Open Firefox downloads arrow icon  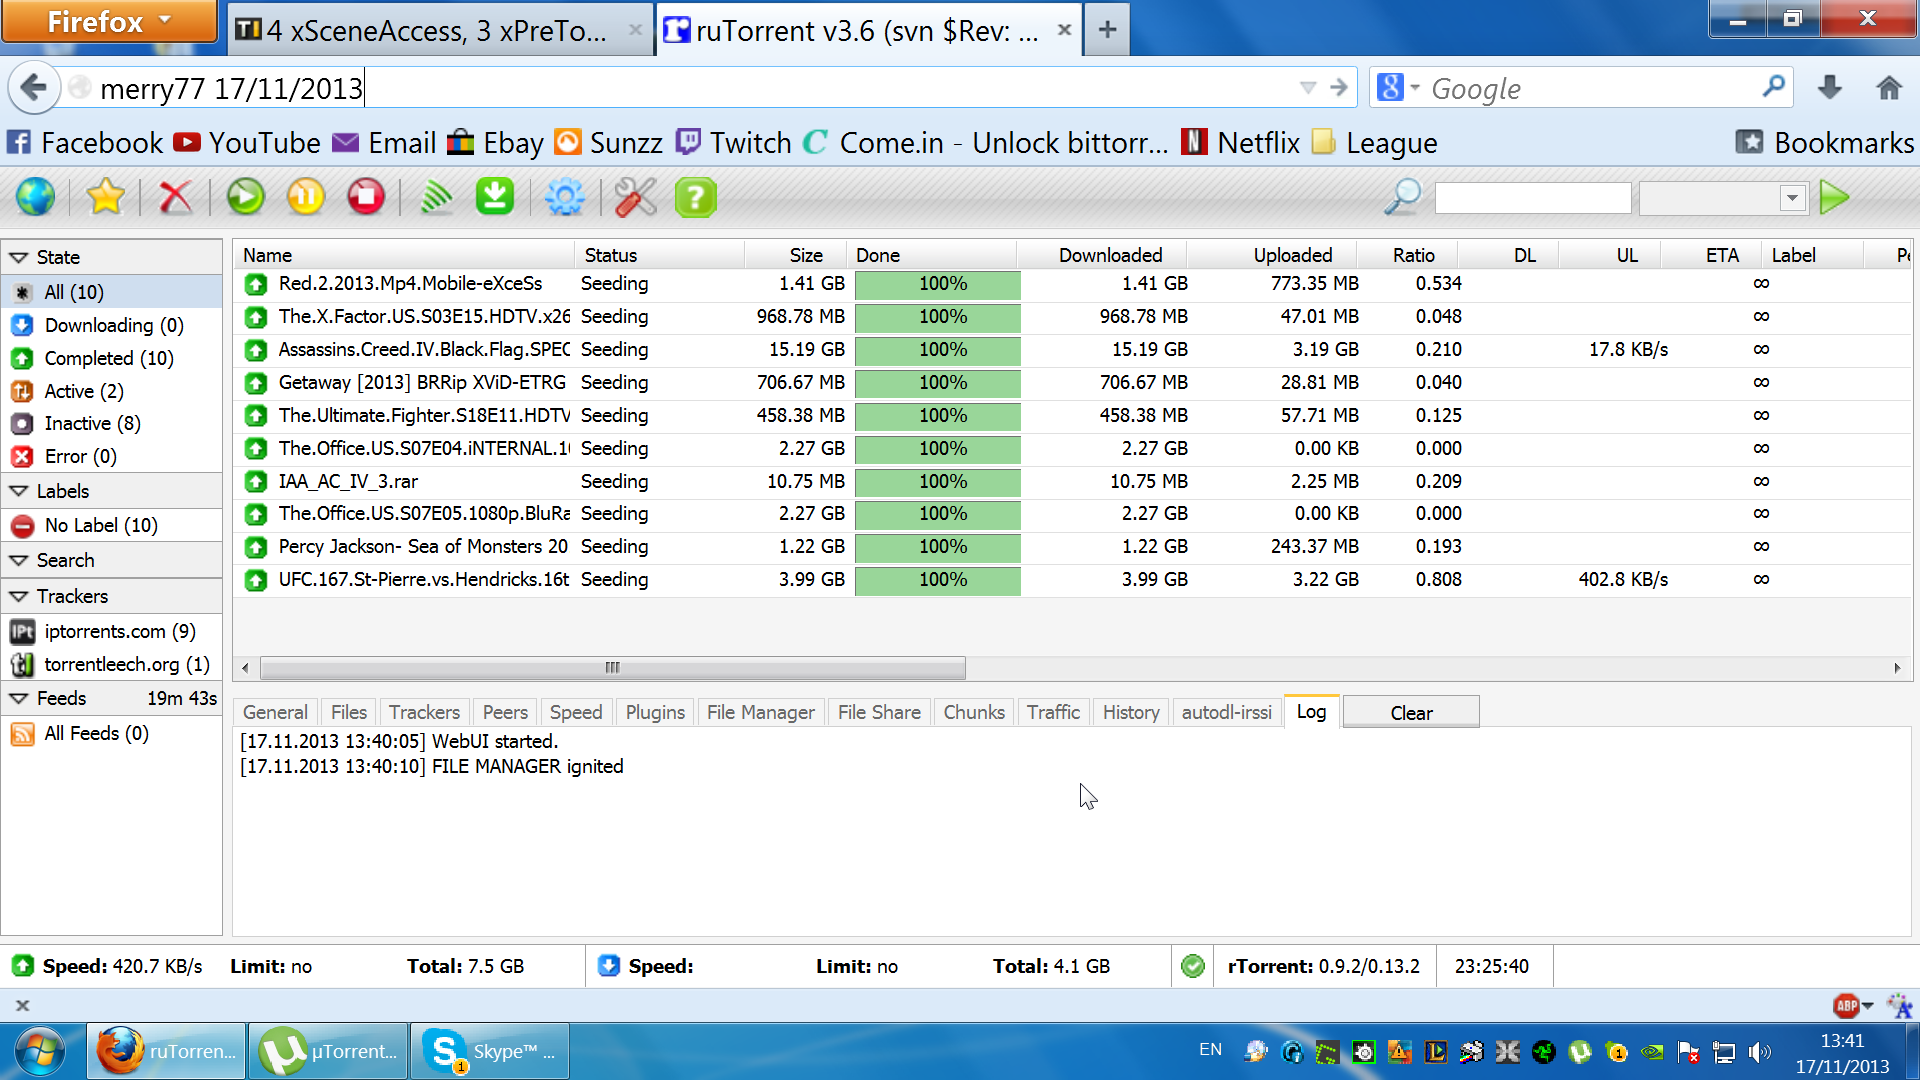tap(1829, 88)
